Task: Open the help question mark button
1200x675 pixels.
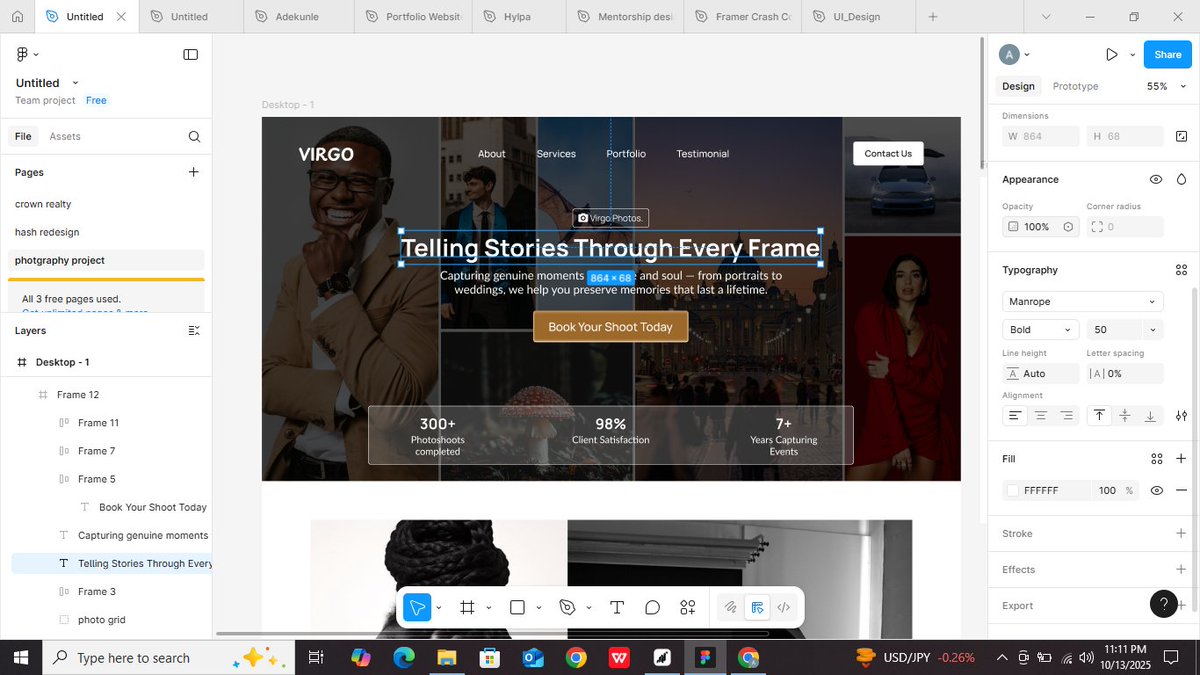Action: coord(1164,604)
